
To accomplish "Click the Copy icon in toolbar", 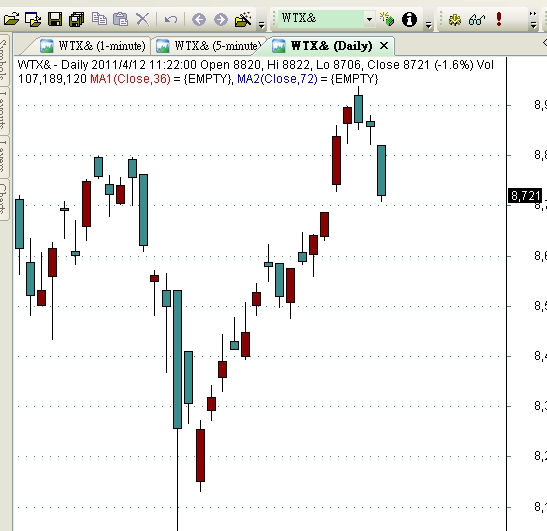I will [99, 18].
